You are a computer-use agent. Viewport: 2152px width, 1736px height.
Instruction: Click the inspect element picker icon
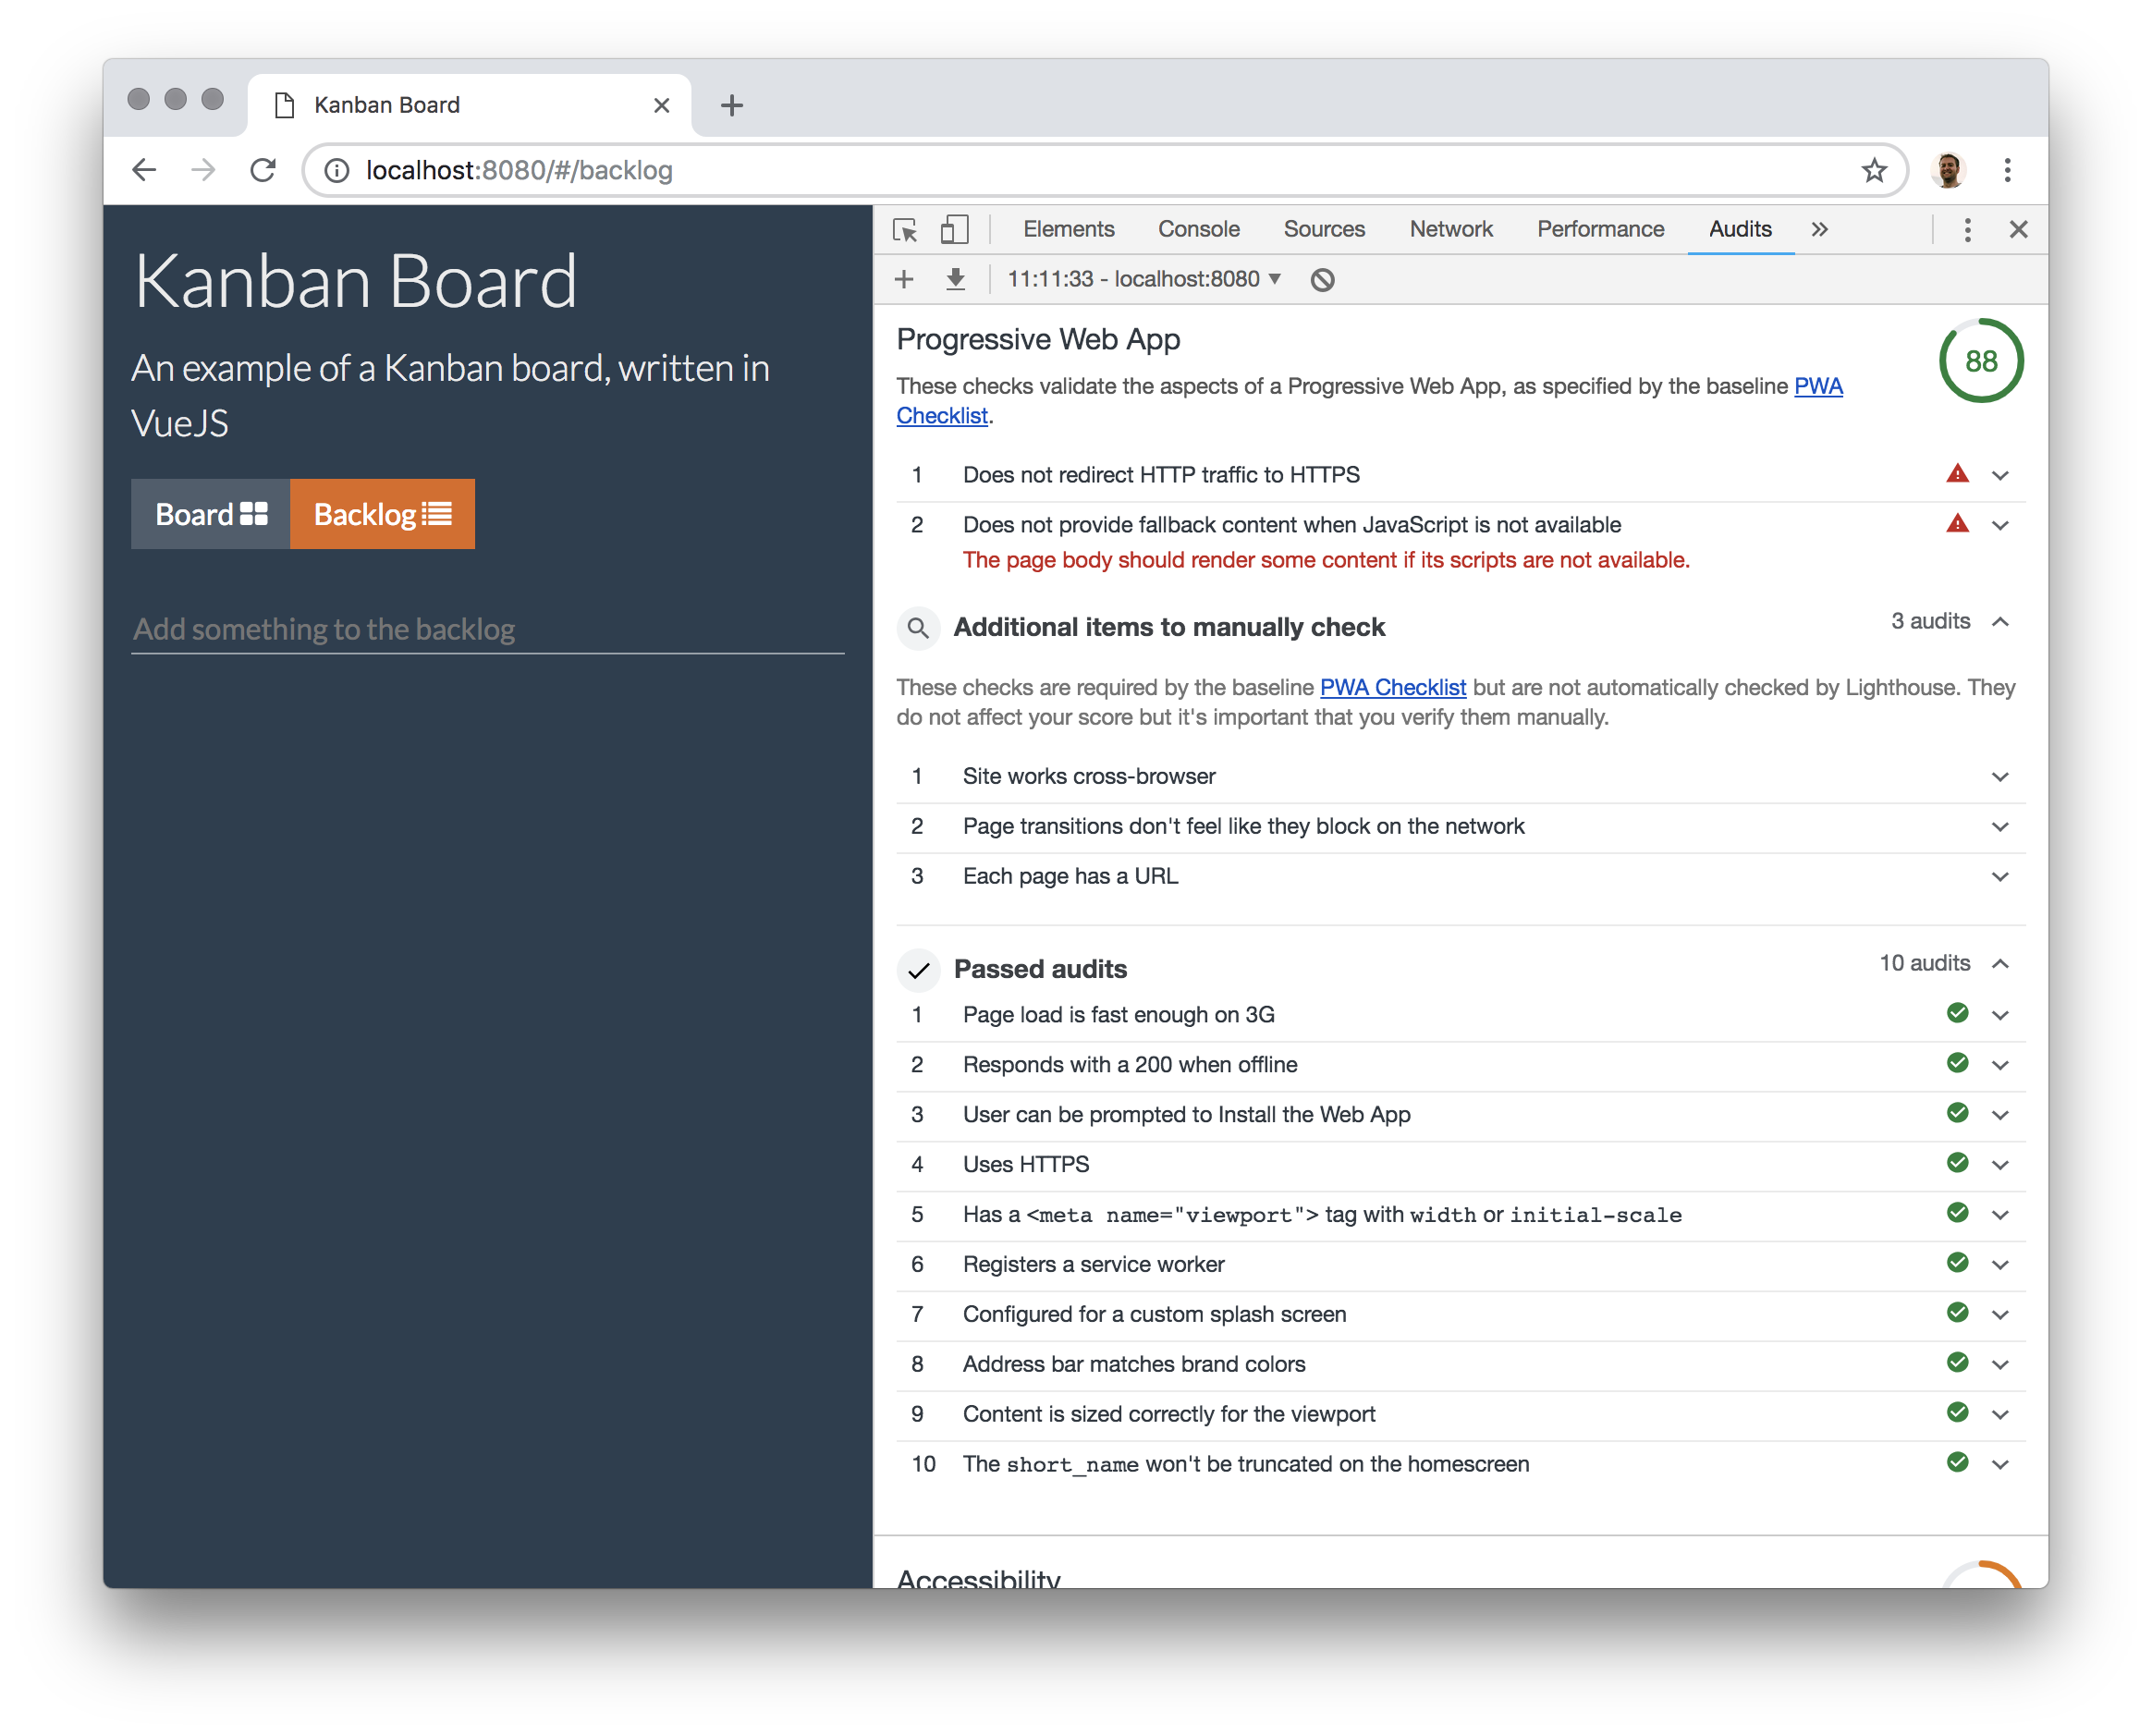[905, 230]
